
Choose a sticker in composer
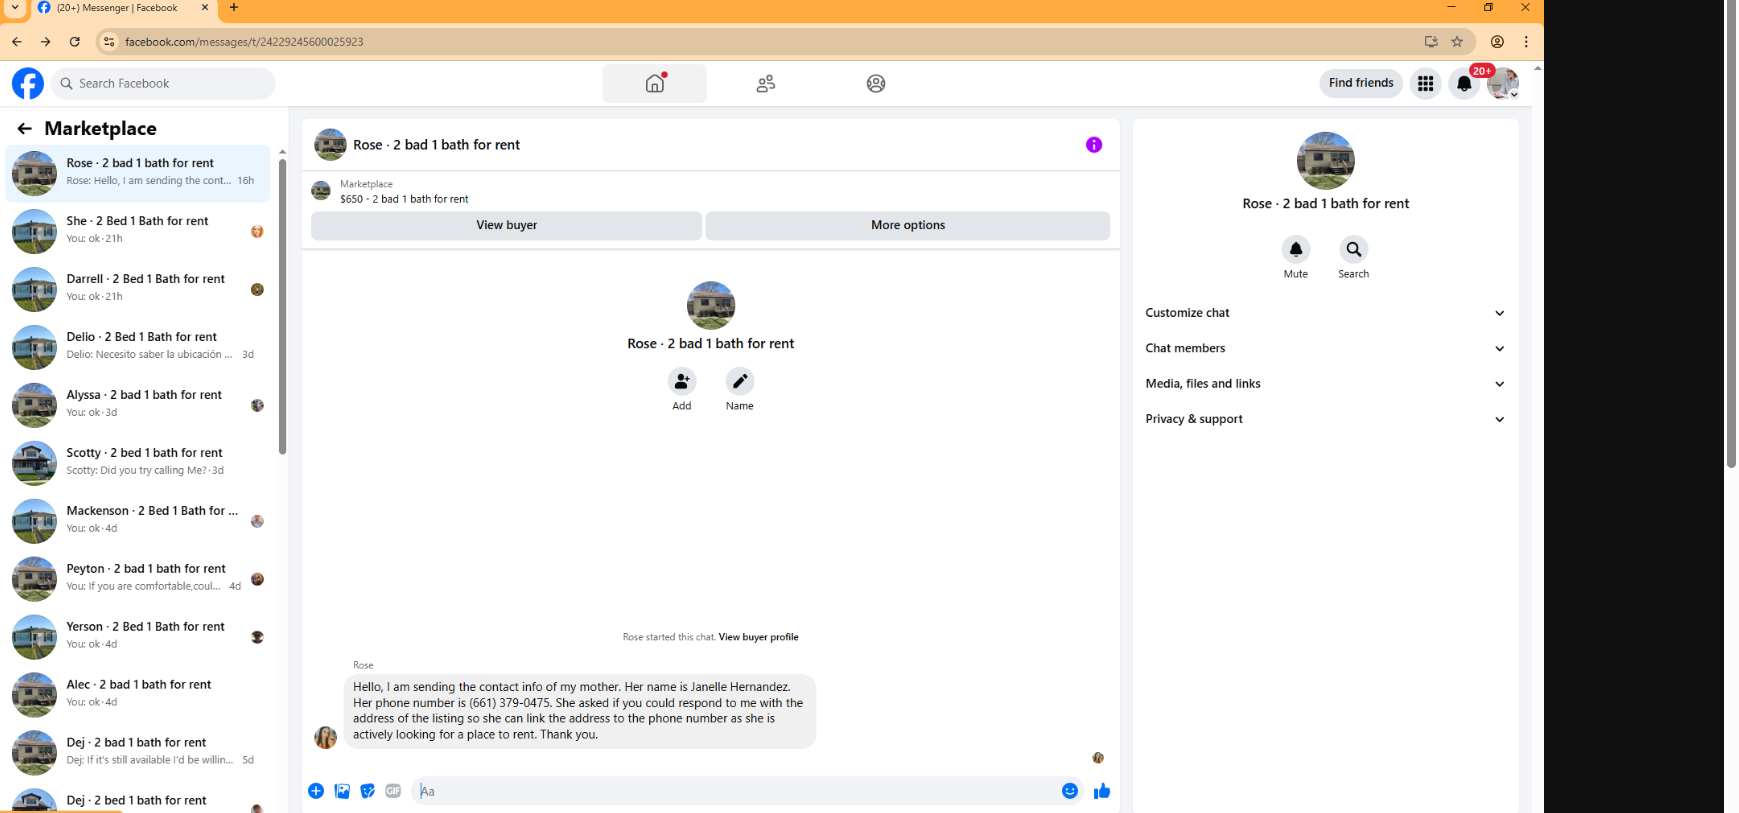(368, 791)
